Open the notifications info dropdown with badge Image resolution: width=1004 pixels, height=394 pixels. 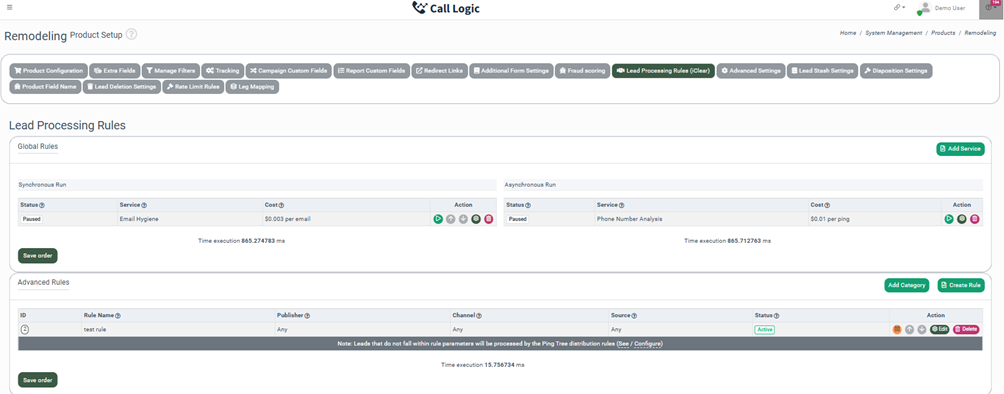pyautogui.click(x=991, y=9)
